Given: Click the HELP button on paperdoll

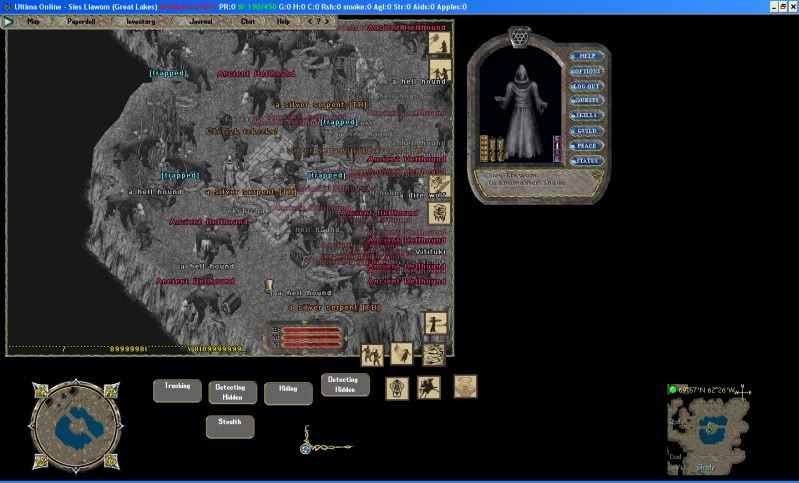Looking at the screenshot, I should pyautogui.click(x=587, y=56).
